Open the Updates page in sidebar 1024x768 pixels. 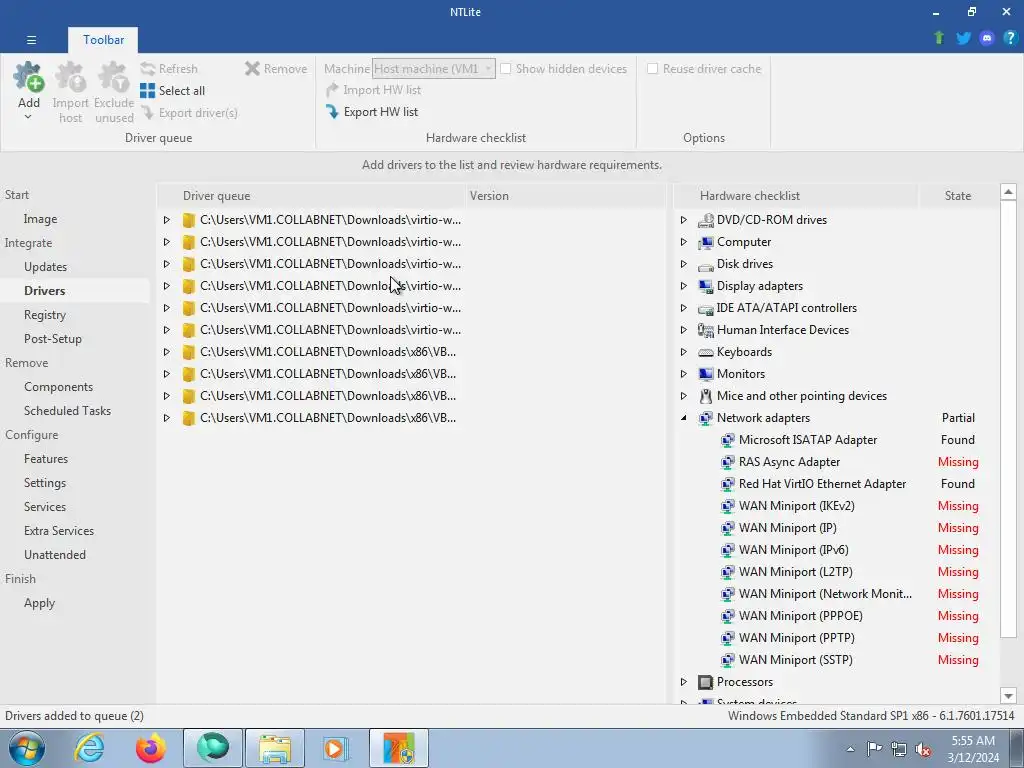tap(45, 266)
